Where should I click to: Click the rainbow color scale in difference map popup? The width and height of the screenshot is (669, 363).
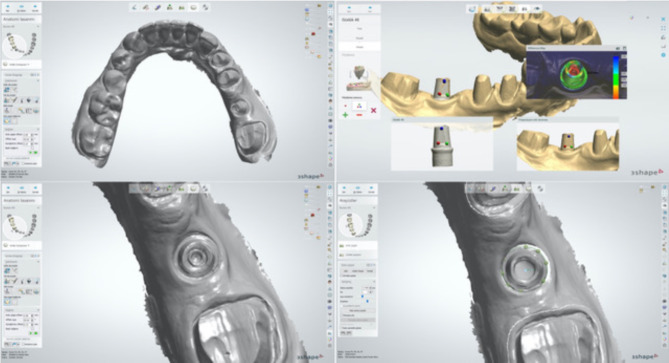pyautogui.click(x=616, y=77)
